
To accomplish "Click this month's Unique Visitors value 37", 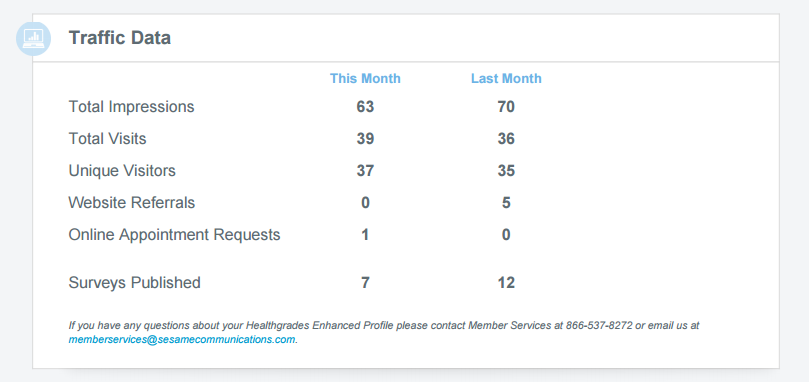I will click(x=365, y=171).
